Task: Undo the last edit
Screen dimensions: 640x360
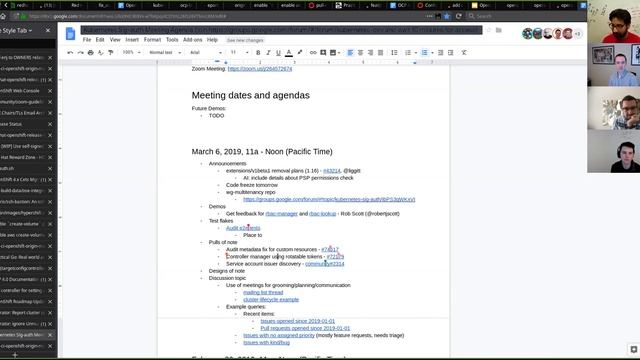Action: 70,53
